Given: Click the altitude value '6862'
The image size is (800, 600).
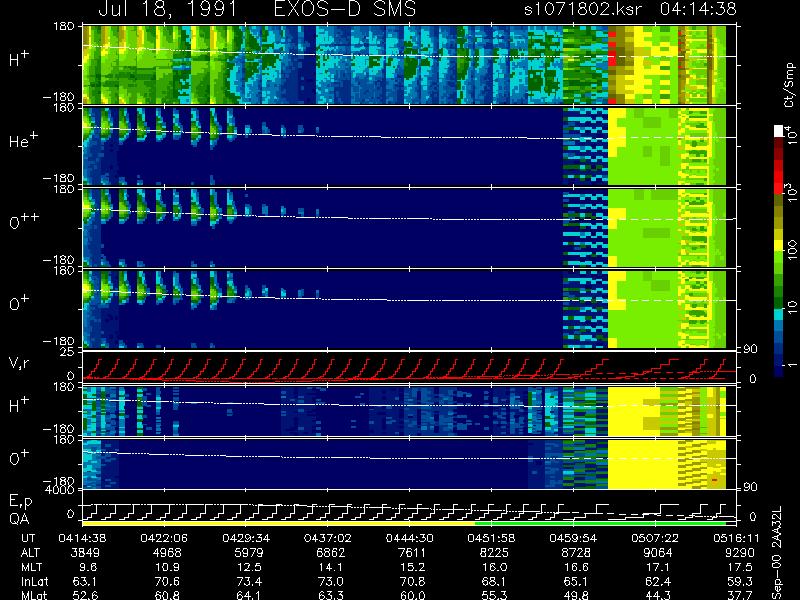Looking at the screenshot, I should click(331, 553).
